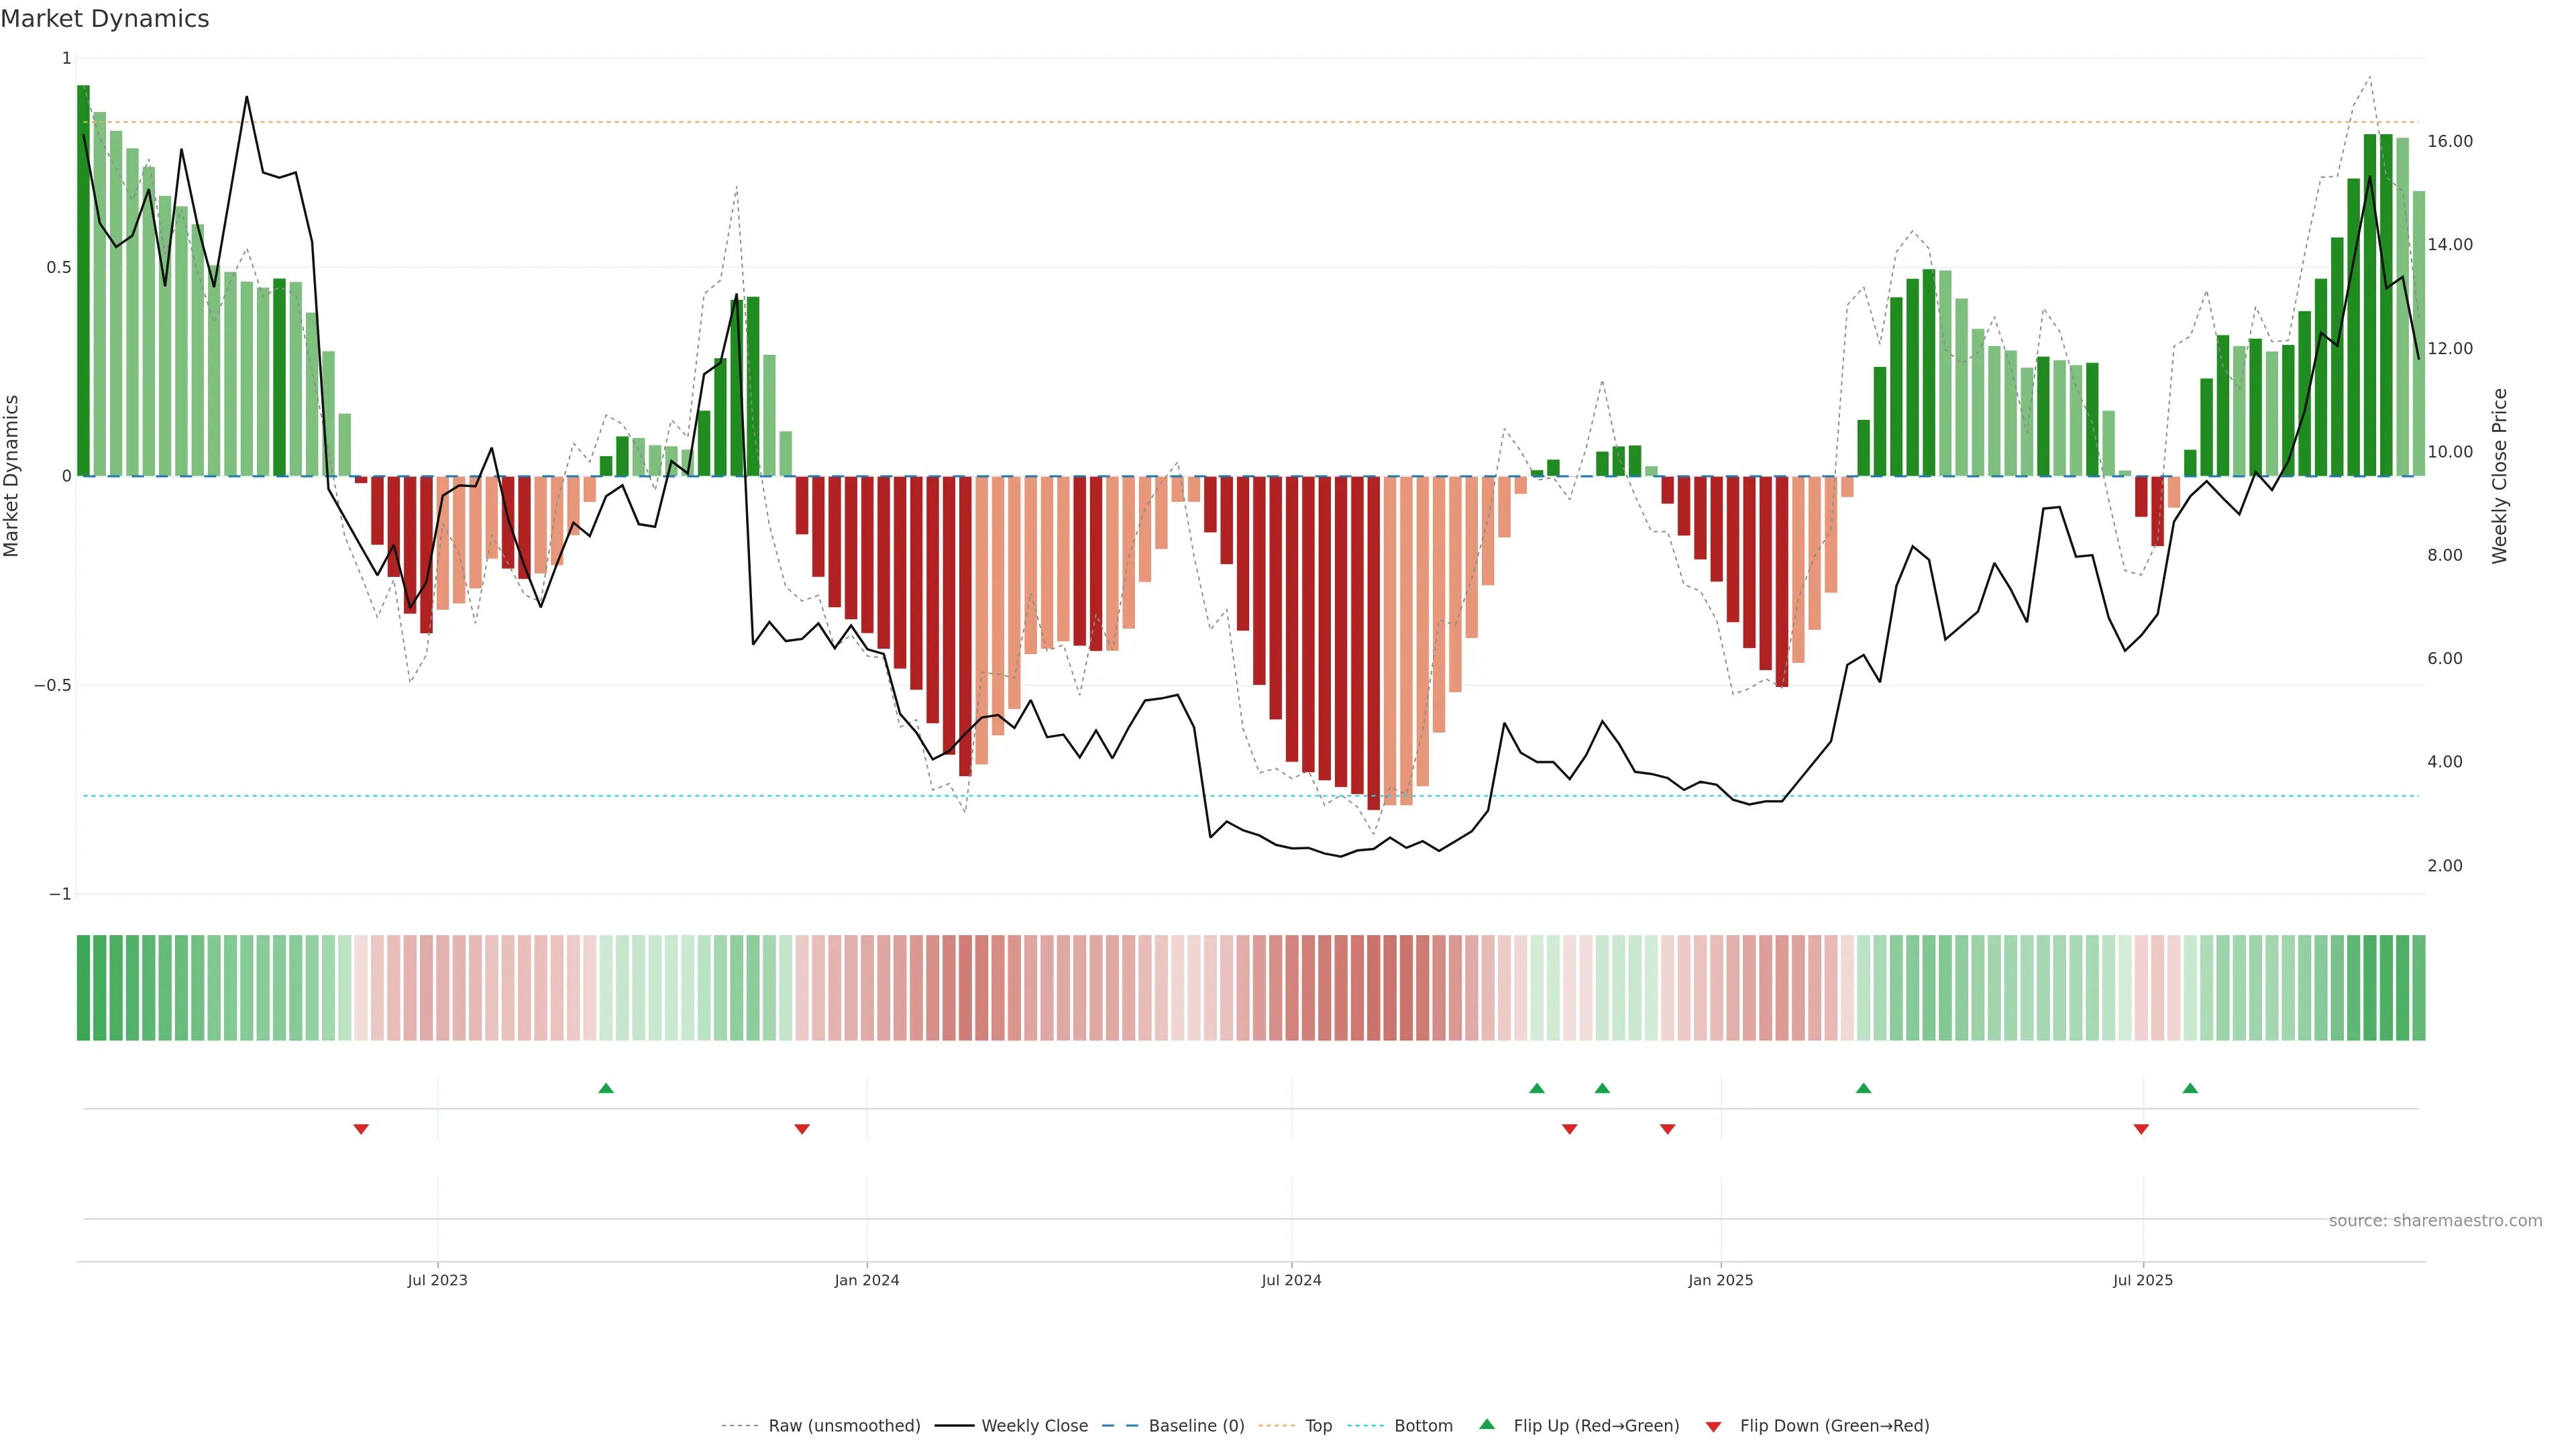Screen dimensions: 2576x1449
Task: Click green flip-up marker after Jan 2025
Action: tap(1863, 1088)
